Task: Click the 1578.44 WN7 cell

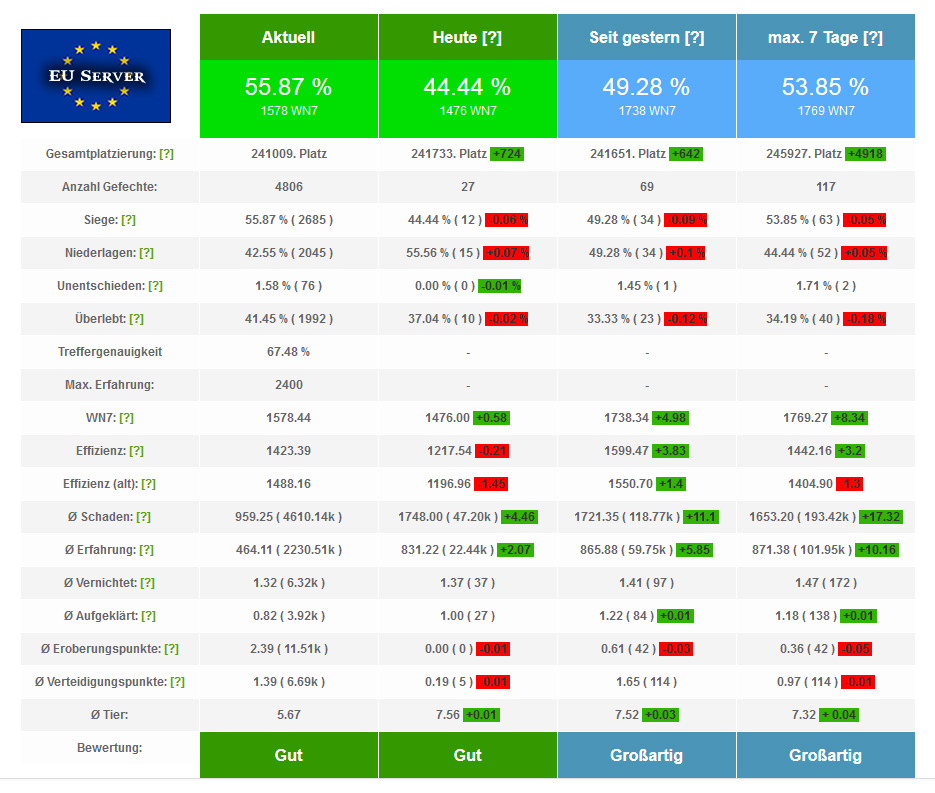Action: [x=289, y=418]
